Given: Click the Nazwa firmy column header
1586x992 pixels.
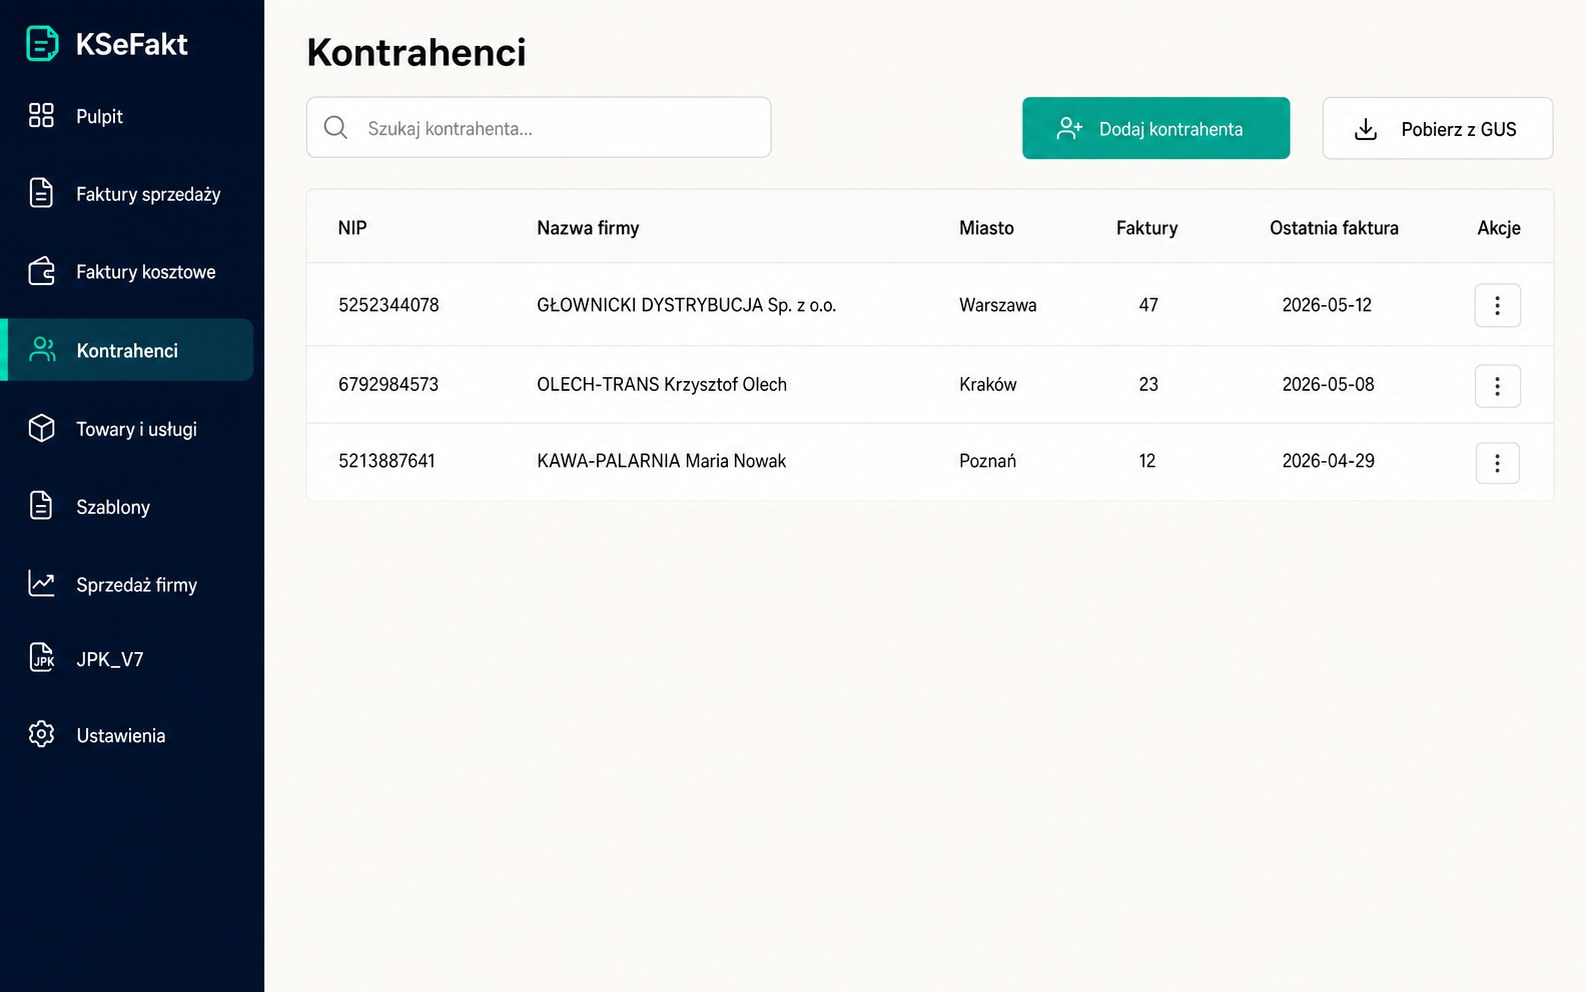Looking at the screenshot, I should (588, 228).
